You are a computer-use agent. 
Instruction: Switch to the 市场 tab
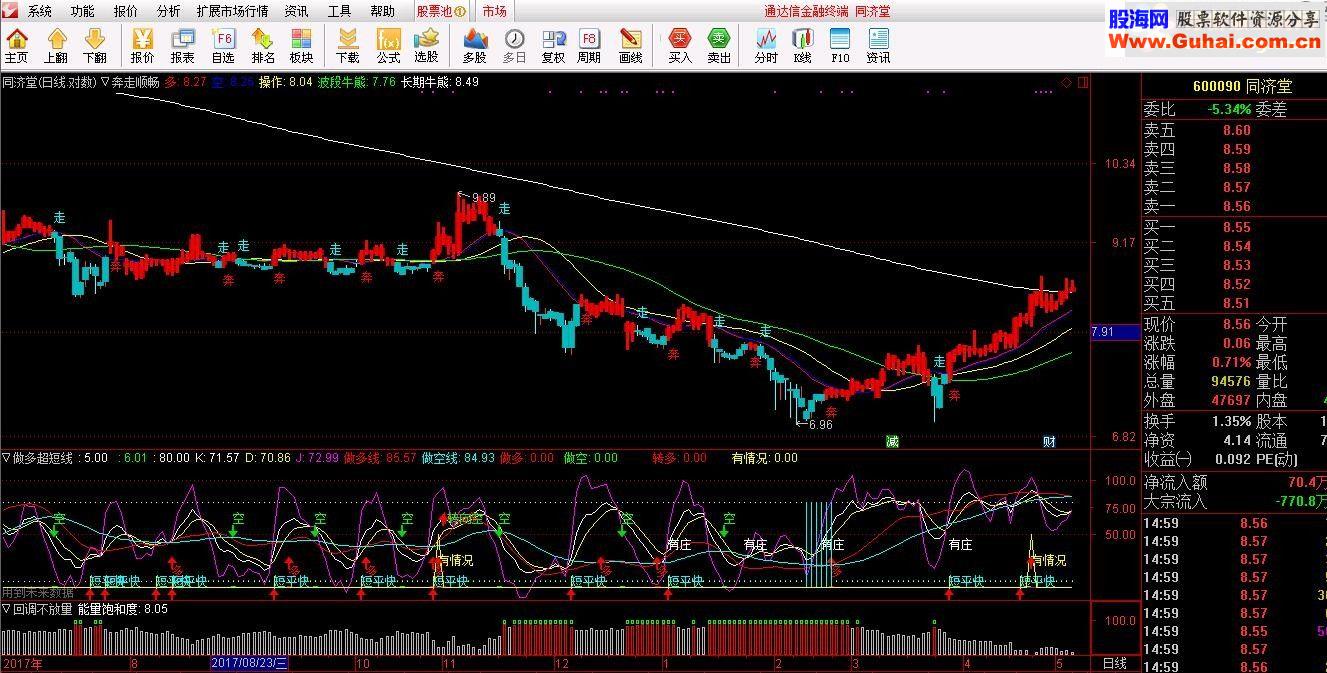(x=494, y=11)
